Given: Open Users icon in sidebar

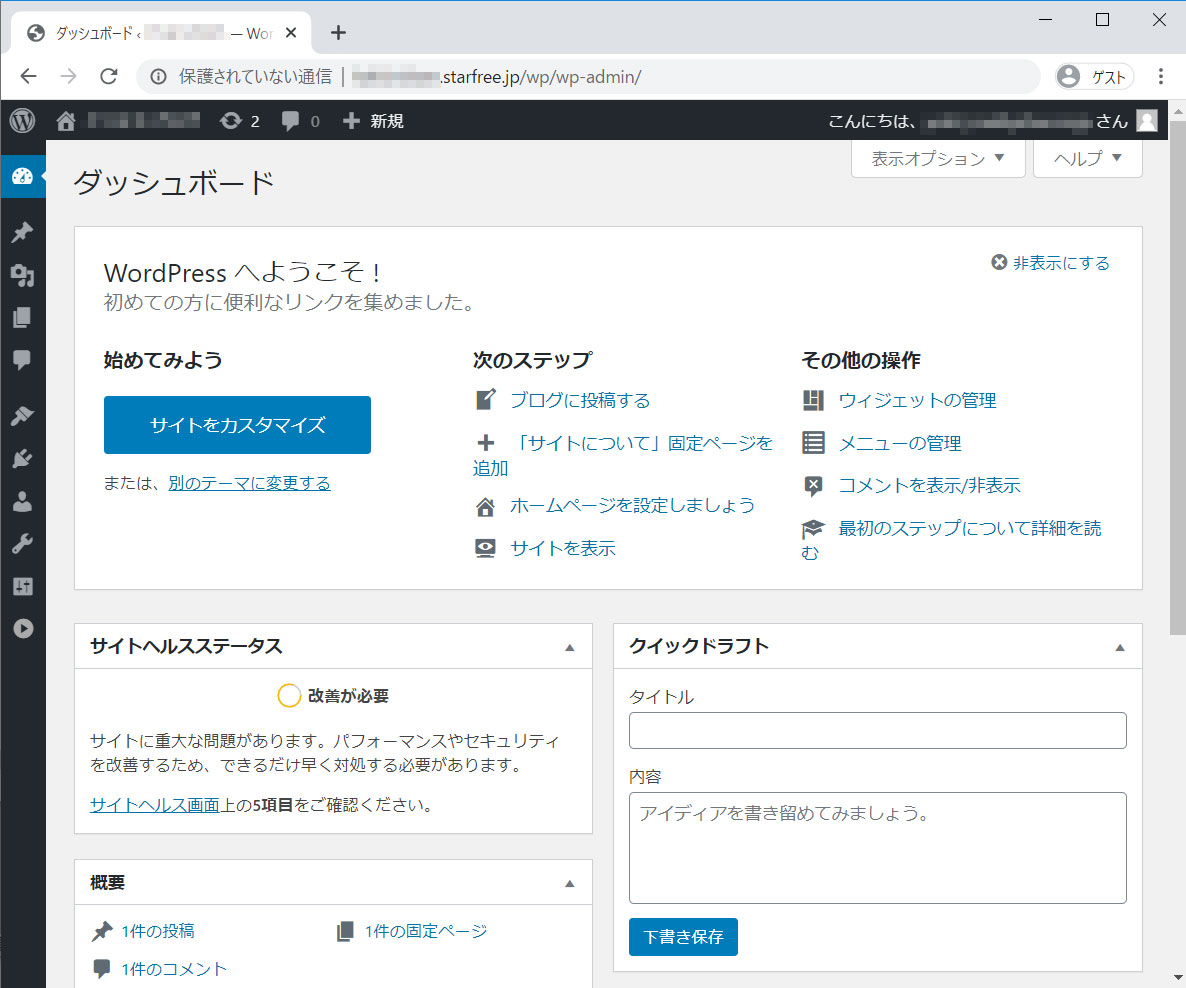Looking at the screenshot, I should [x=23, y=501].
